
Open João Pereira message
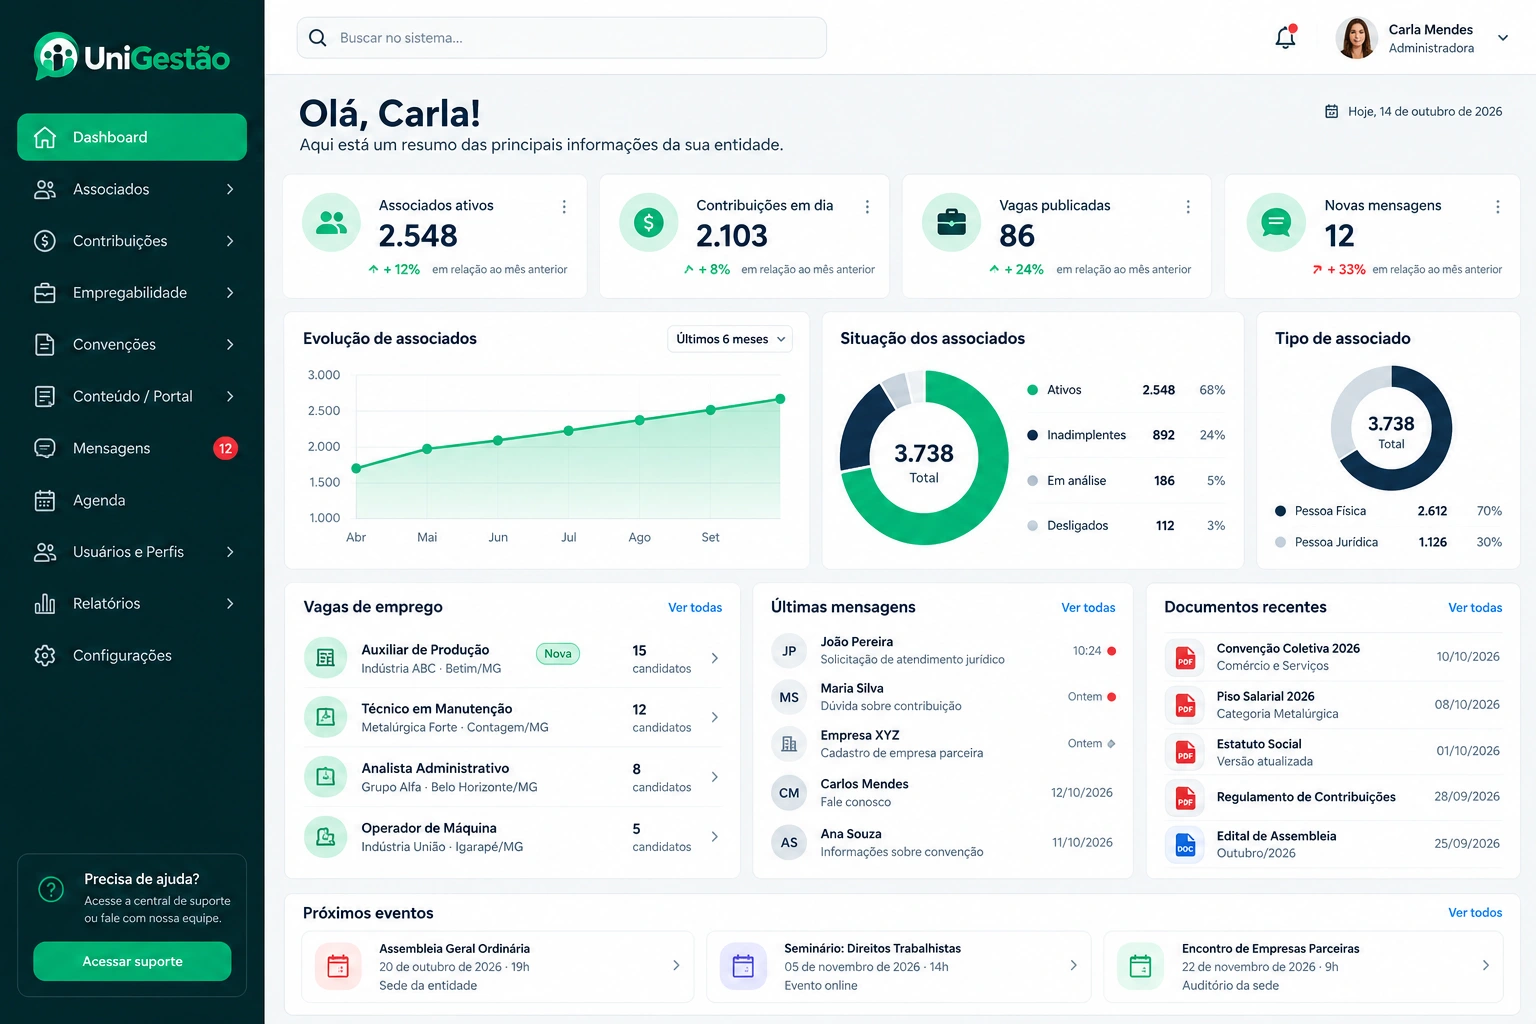coord(943,650)
